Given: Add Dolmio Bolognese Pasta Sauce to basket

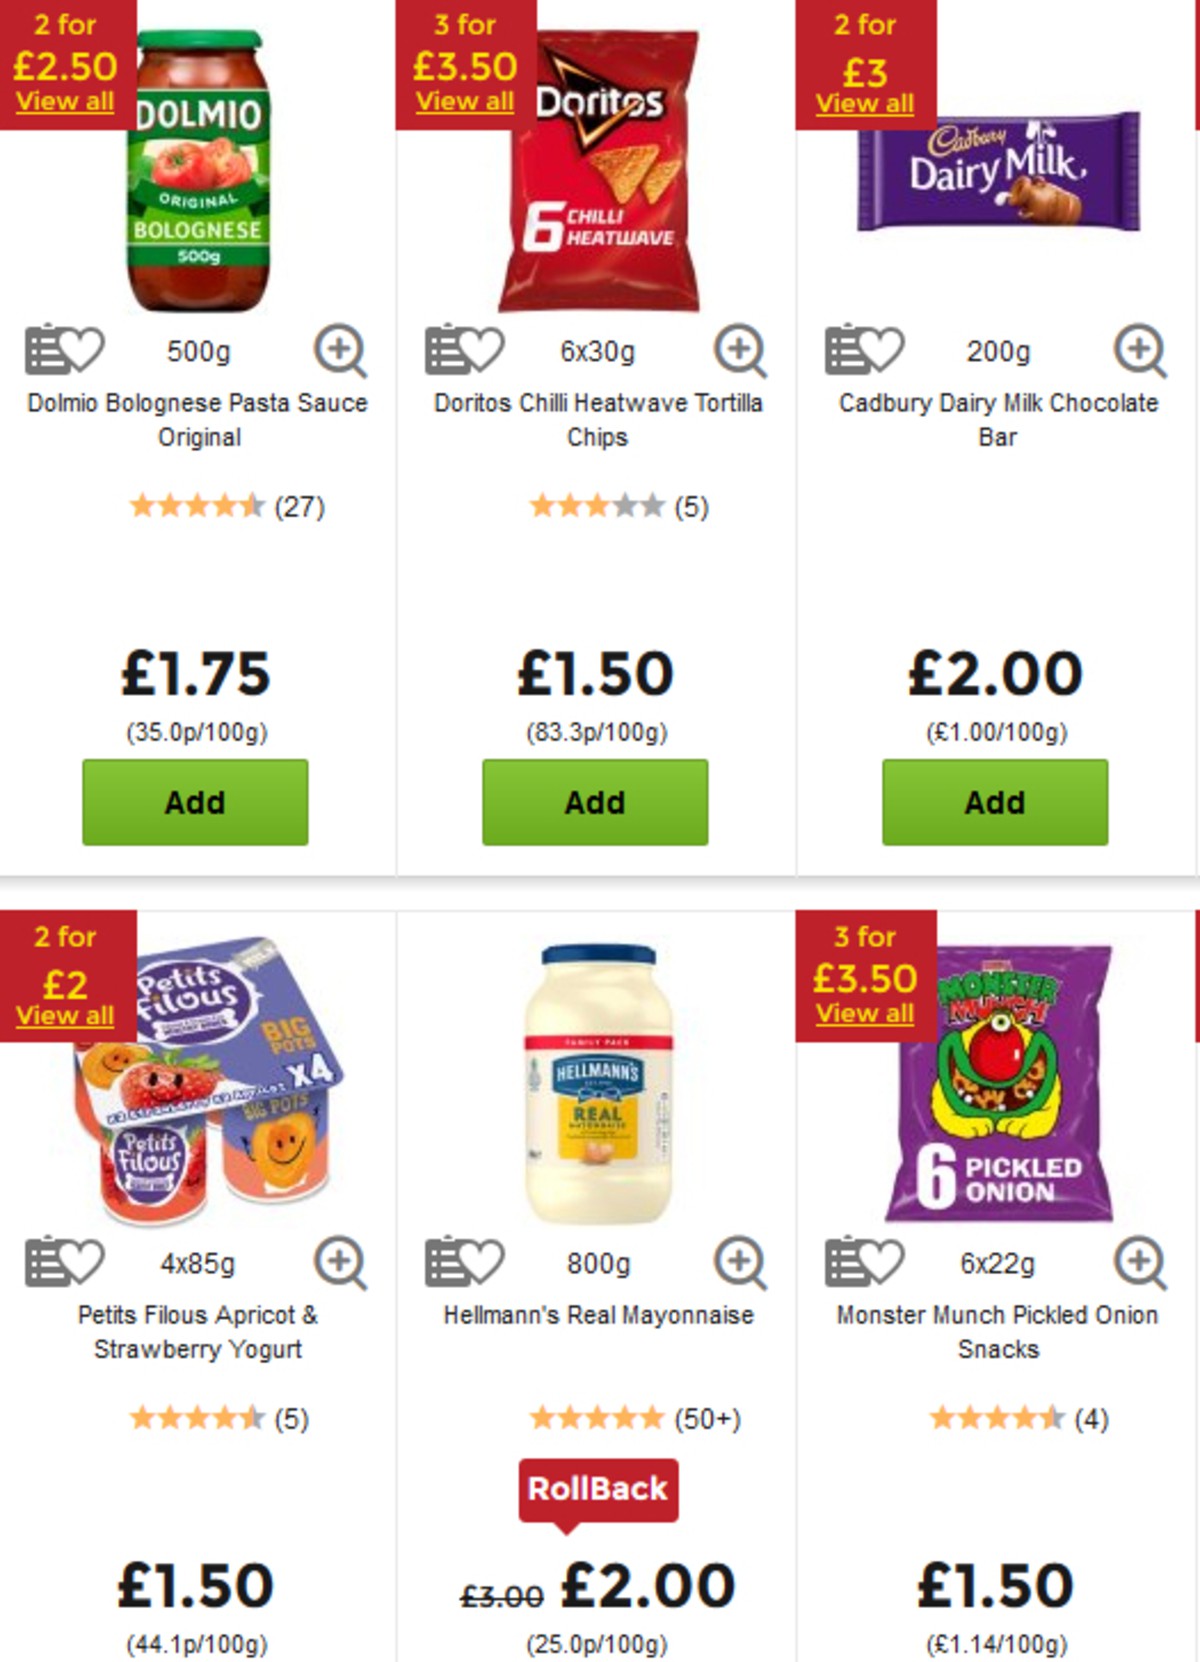Looking at the screenshot, I should (x=194, y=801).
